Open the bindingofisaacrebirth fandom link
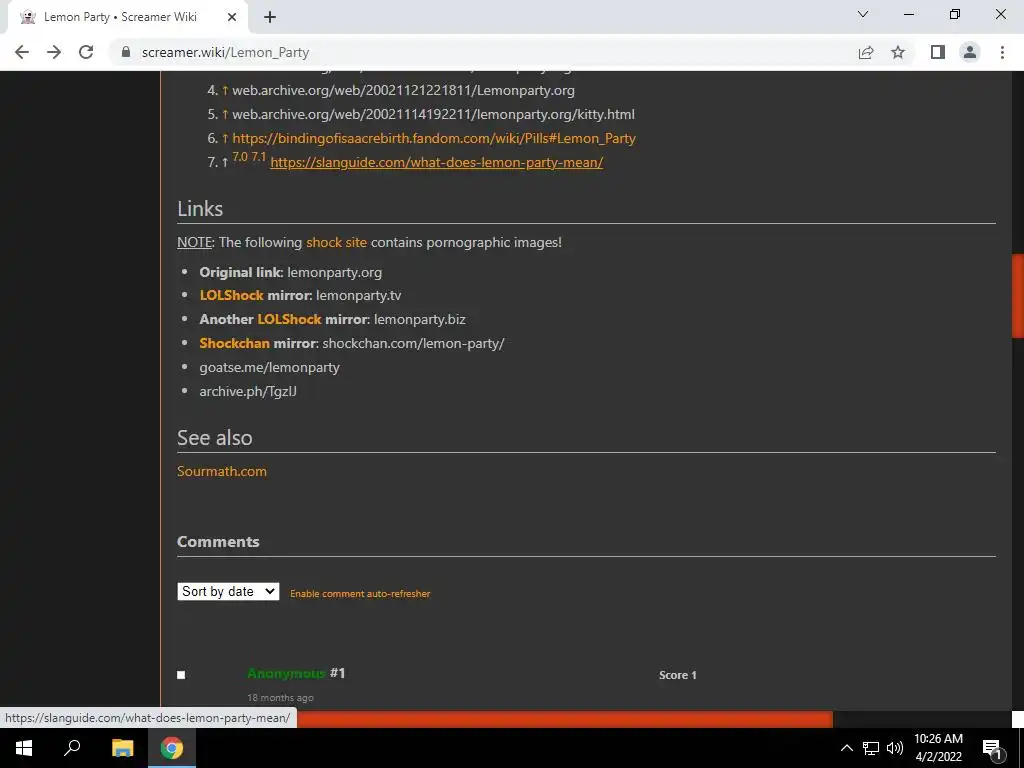The width and height of the screenshot is (1024, 768). [434, 138]
